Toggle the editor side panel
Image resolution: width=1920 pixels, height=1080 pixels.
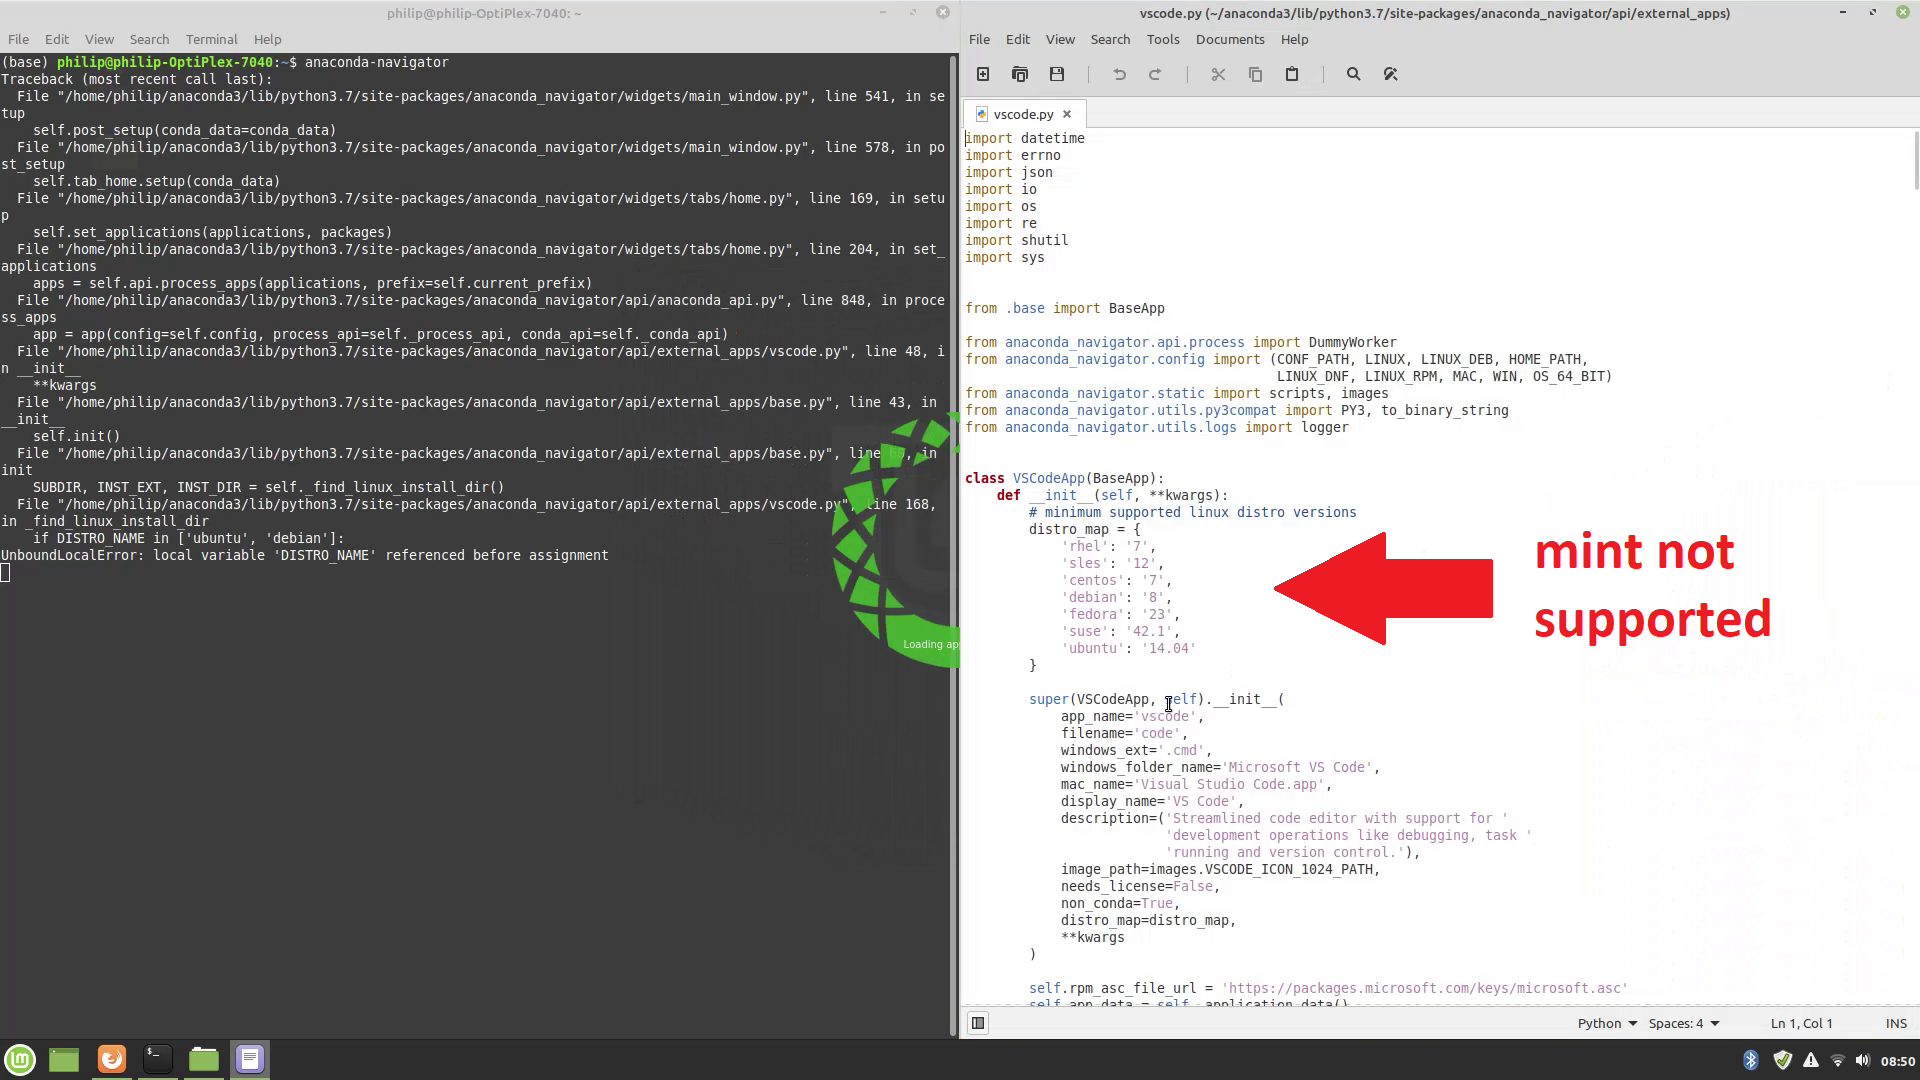(978, 1022)
